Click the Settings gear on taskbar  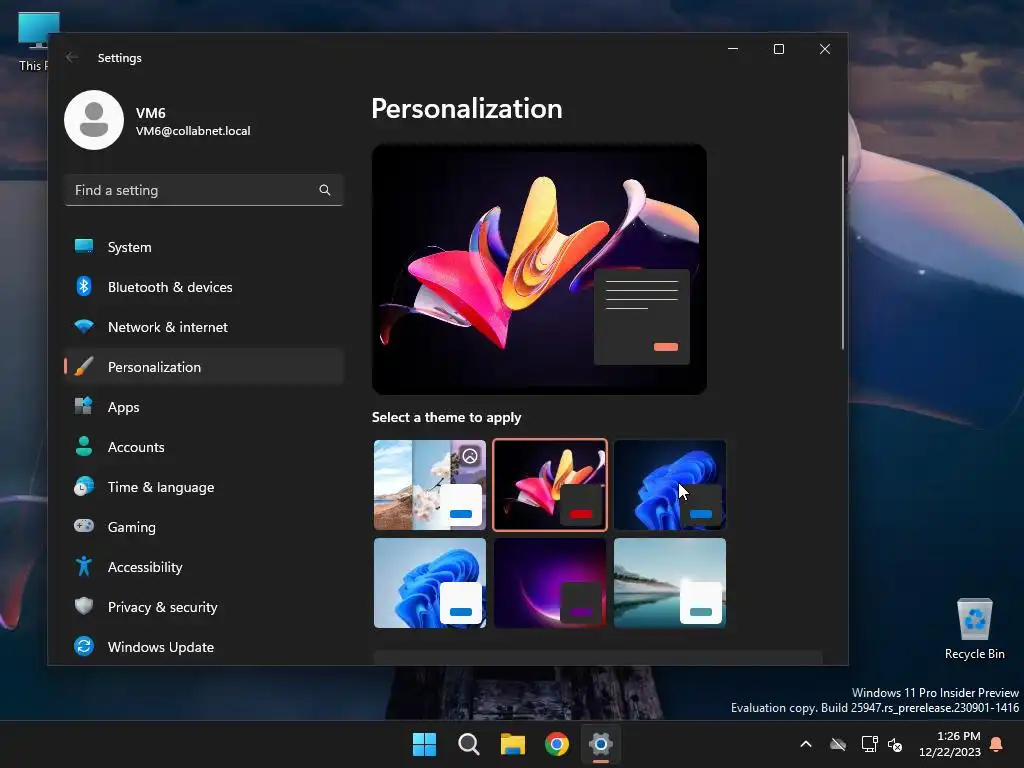[x=601, y=744]
